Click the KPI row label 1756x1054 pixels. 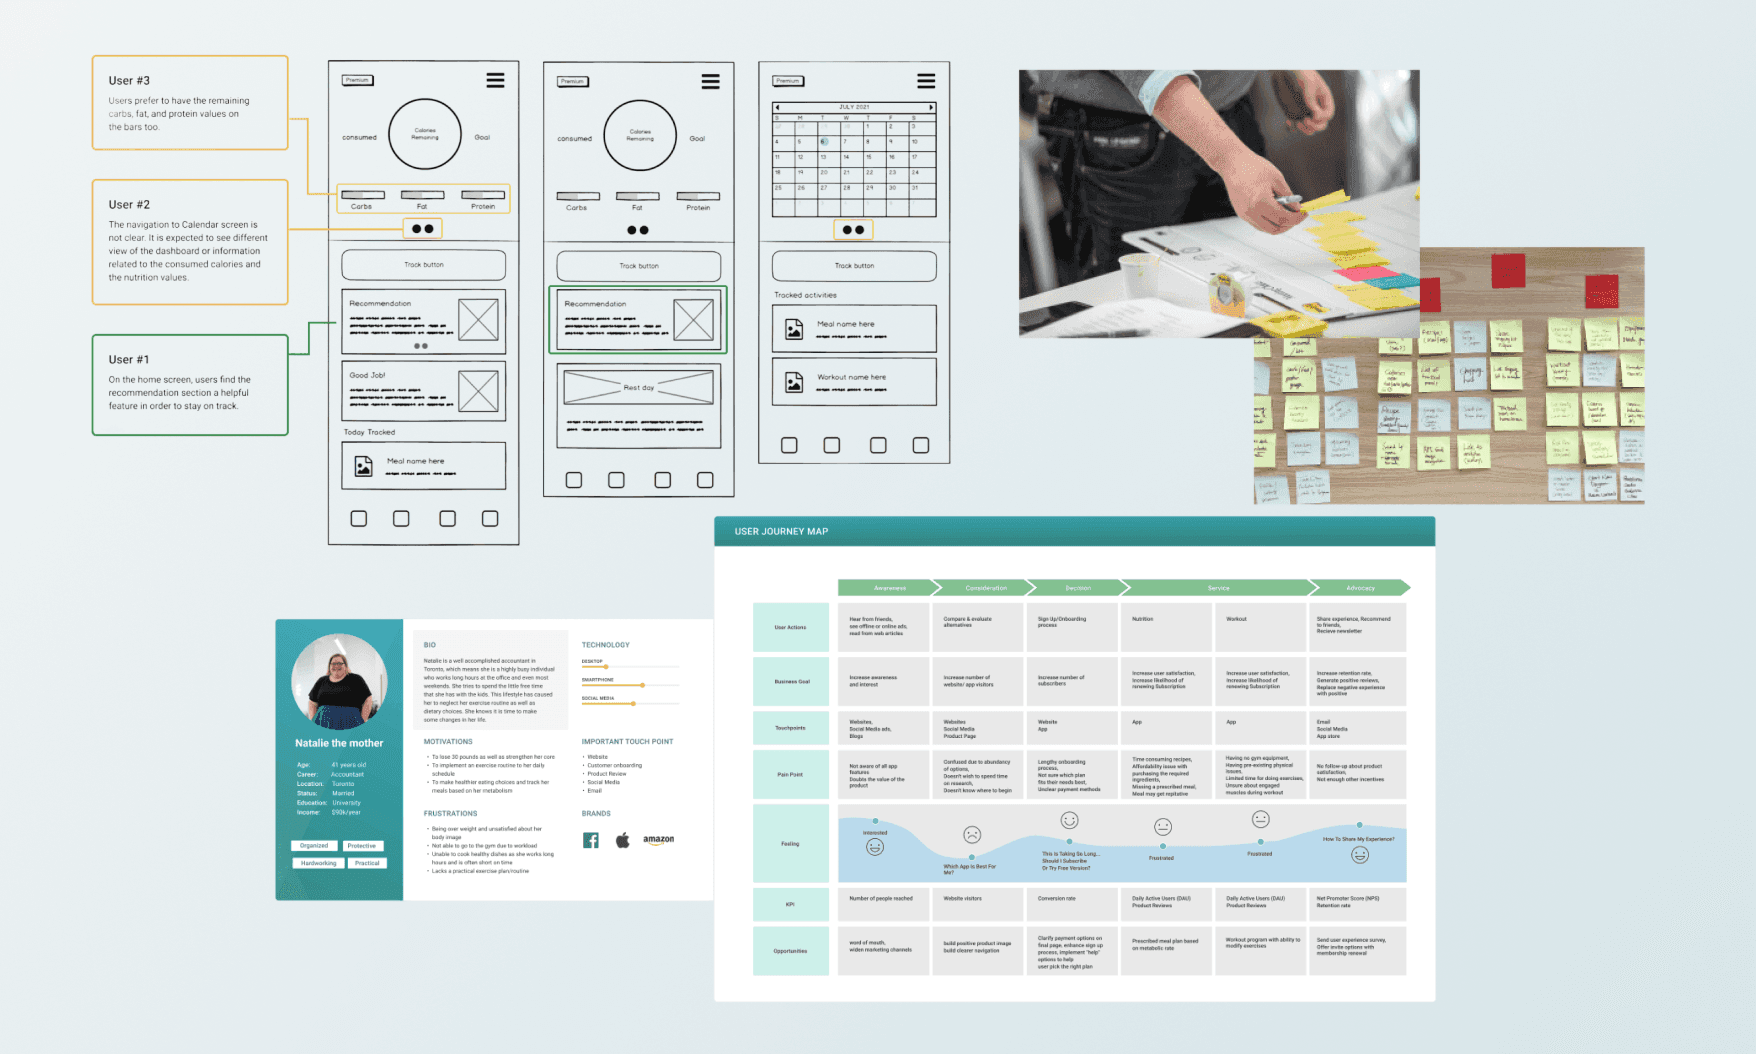point(790,904)
